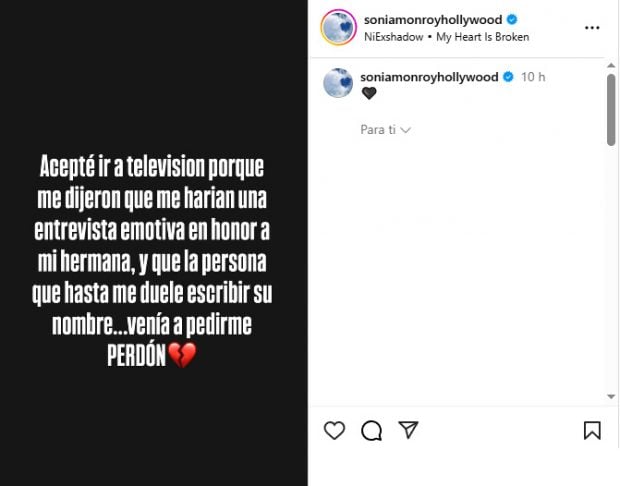
Task: Click the post image with text
Action: (x=154, y=243)
